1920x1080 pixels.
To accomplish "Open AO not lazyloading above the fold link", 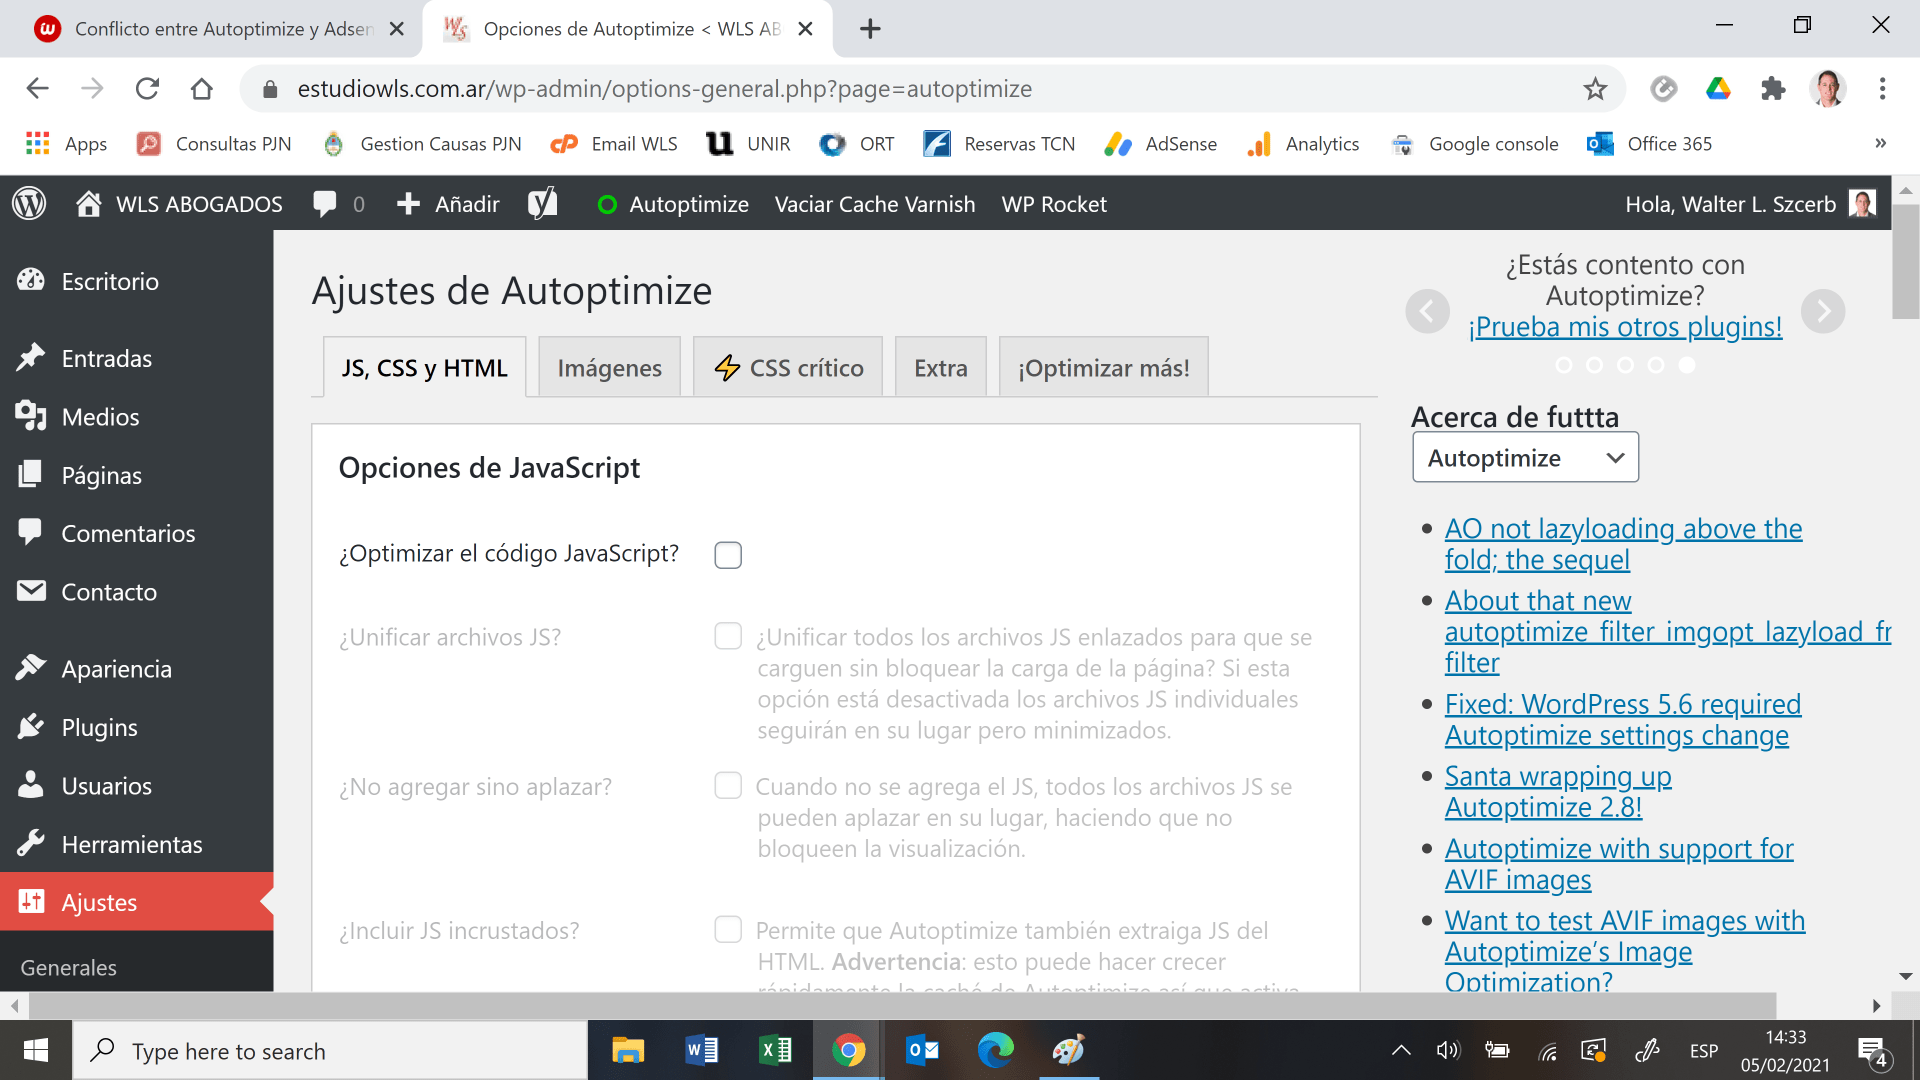I will [1623, 544].
